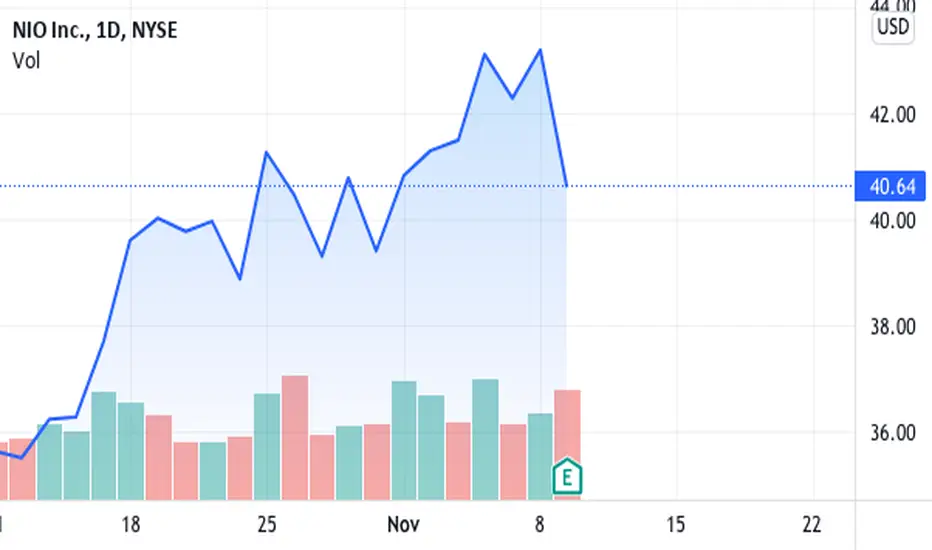Click the price line peak at 25
This screenshot has width=932, height=550.
point(266,153)
